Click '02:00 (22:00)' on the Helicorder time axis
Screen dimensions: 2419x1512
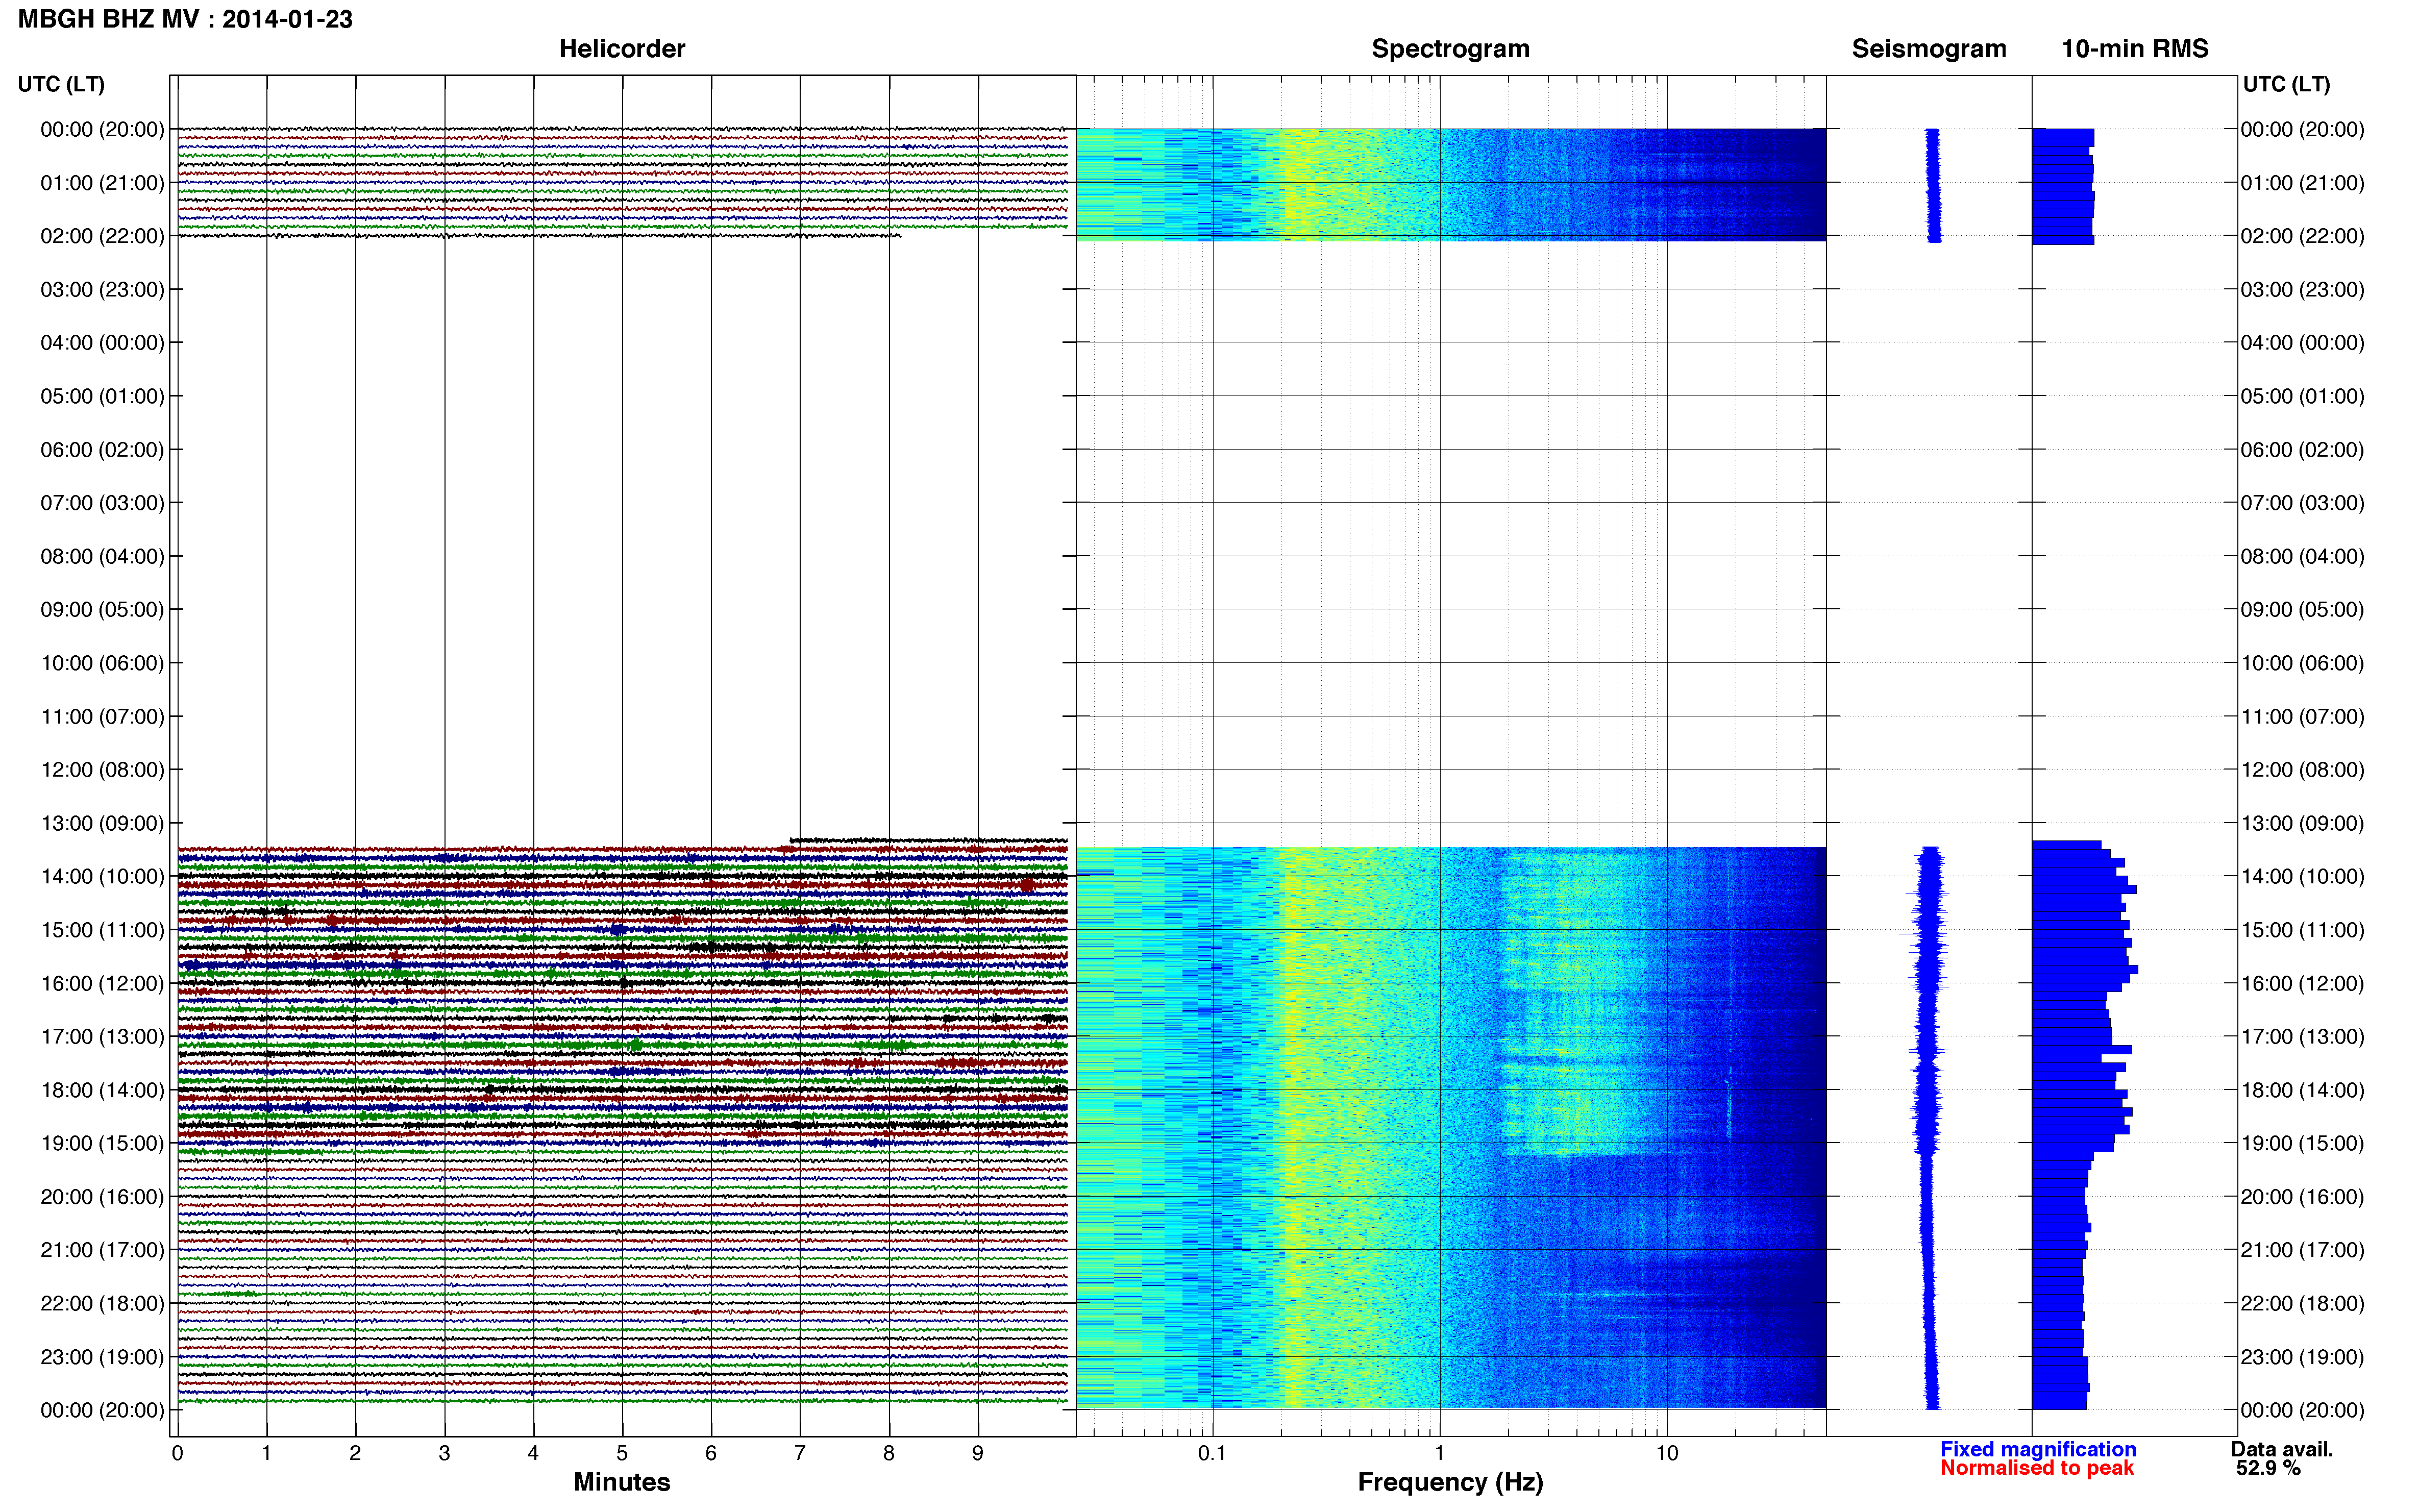point(102,236)
